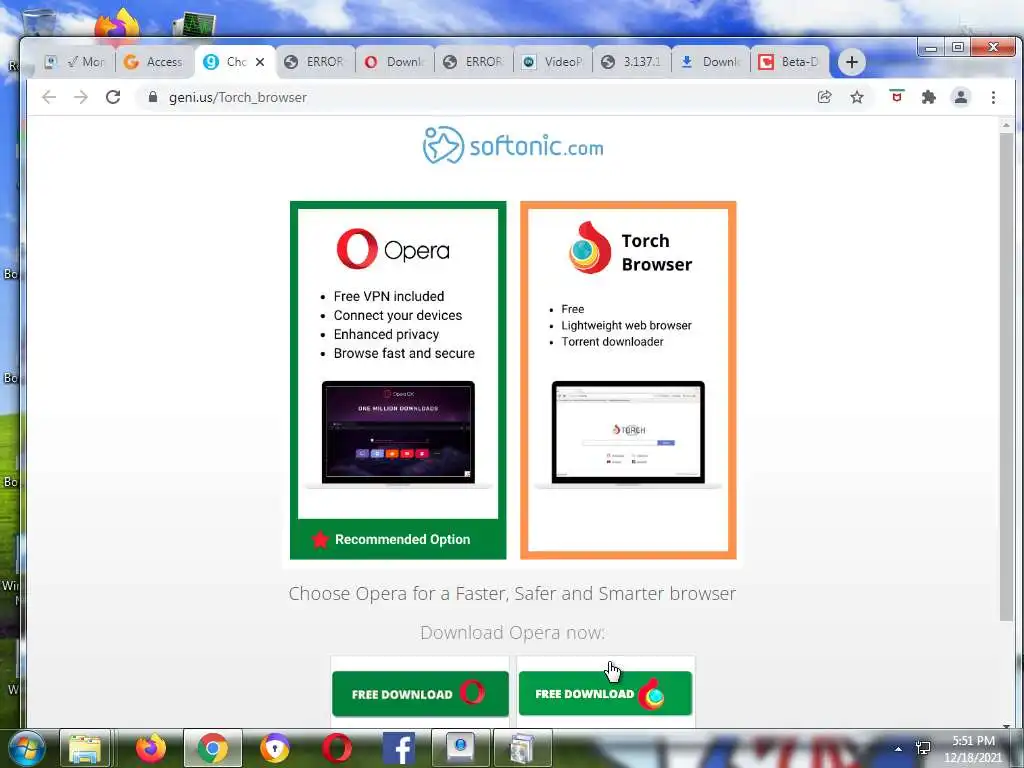Switch to the Opera Downl tab
This screenshot has width=1024, height=768.
tap(395, 62)
